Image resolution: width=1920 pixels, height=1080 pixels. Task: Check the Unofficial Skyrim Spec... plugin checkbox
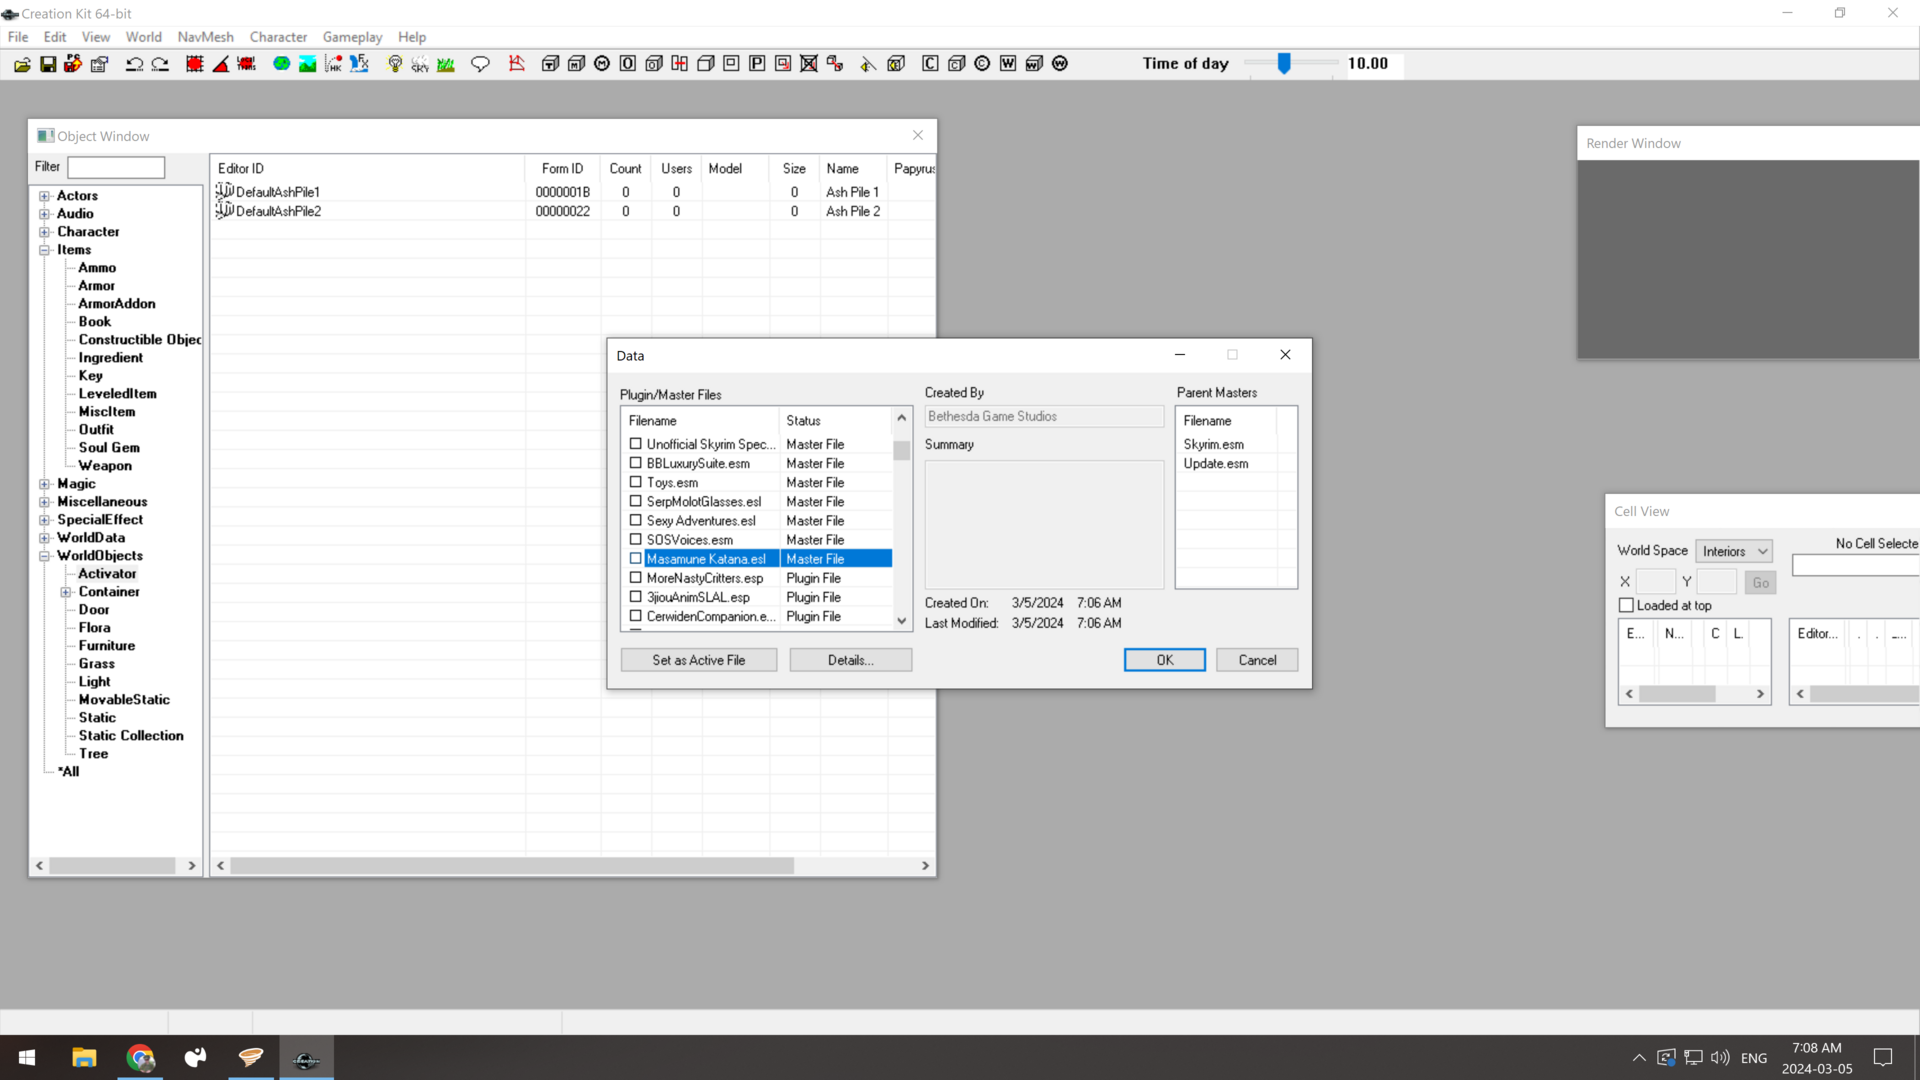pos(635,444)
